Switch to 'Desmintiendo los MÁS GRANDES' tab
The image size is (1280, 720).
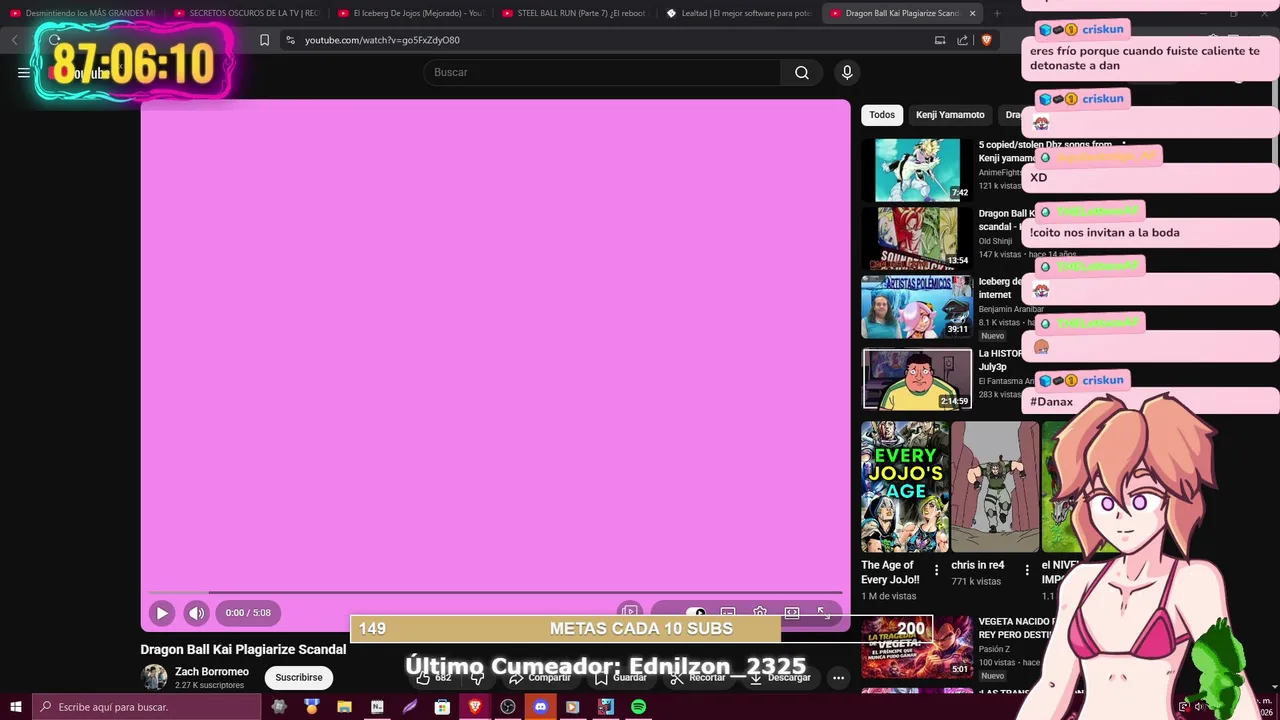pos(82,13)
